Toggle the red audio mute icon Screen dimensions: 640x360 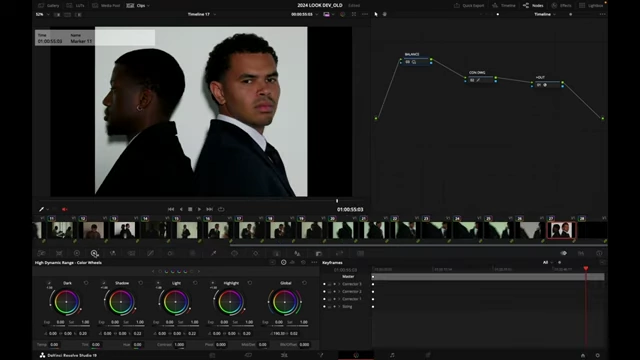coord(64,209)
